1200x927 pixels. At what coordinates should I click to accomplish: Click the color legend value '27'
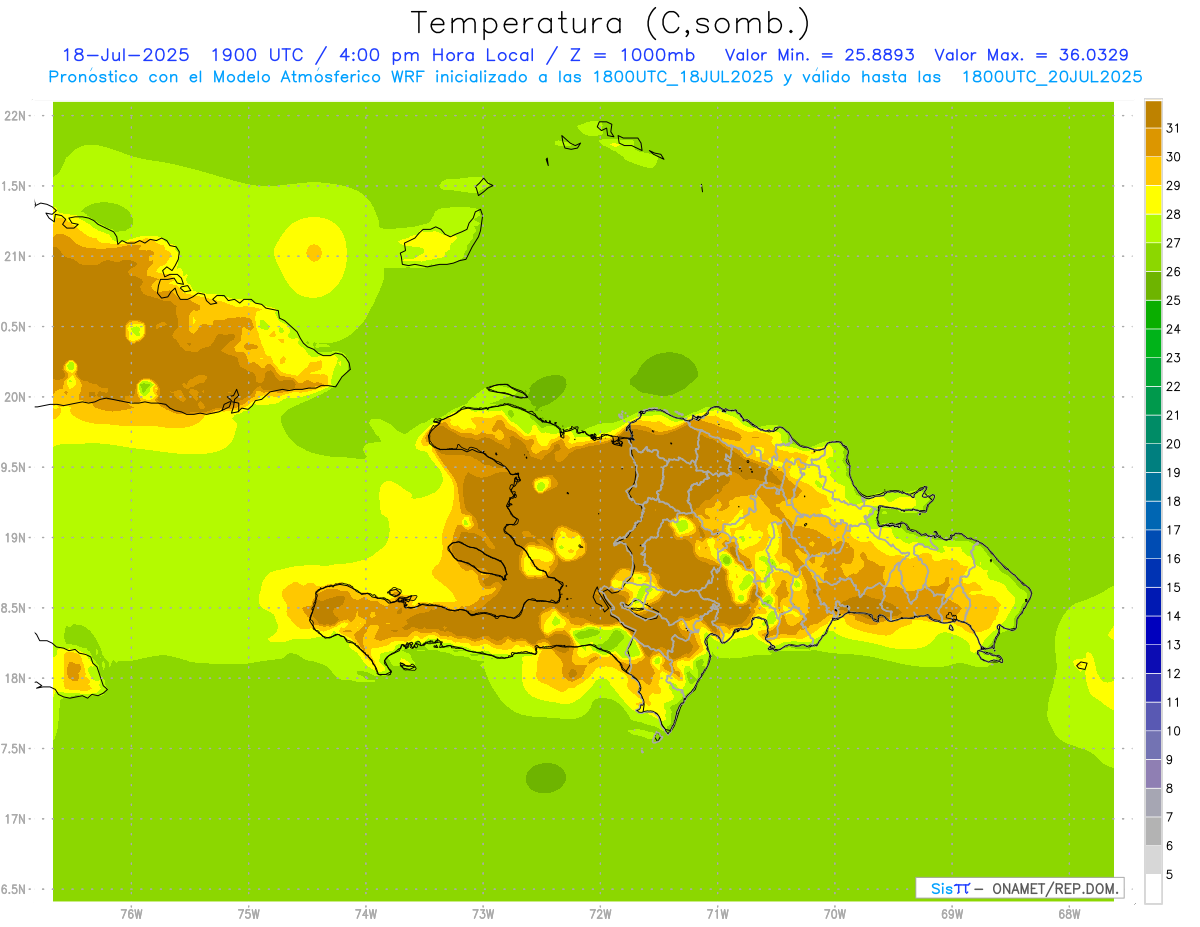(1173, 243)
